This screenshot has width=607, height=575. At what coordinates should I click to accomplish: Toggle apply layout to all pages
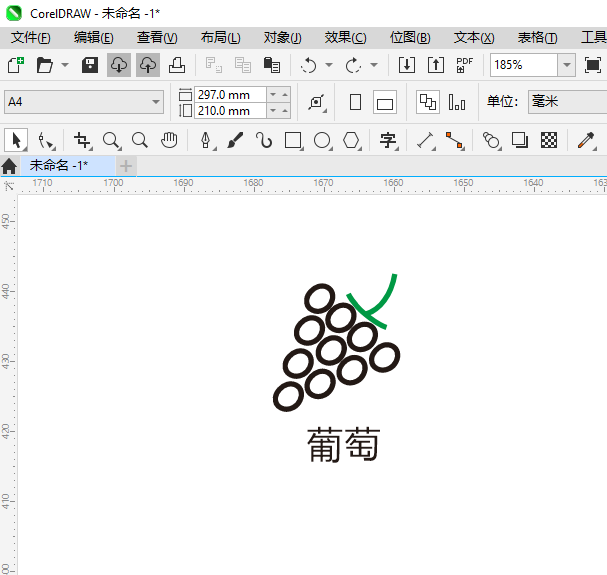coord(428,102)
